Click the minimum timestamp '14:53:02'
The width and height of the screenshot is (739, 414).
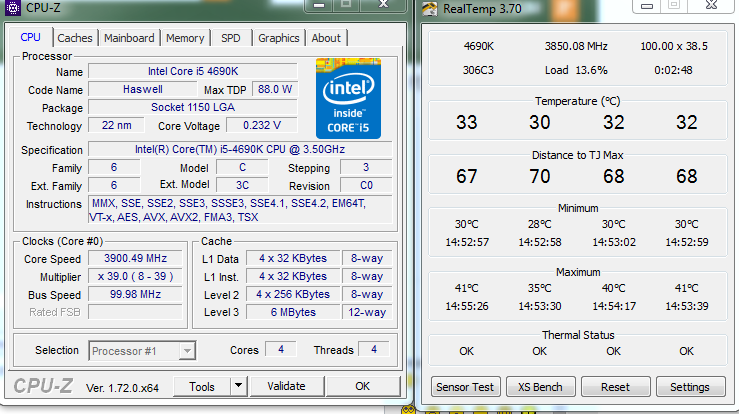click(x=614, y=242)
